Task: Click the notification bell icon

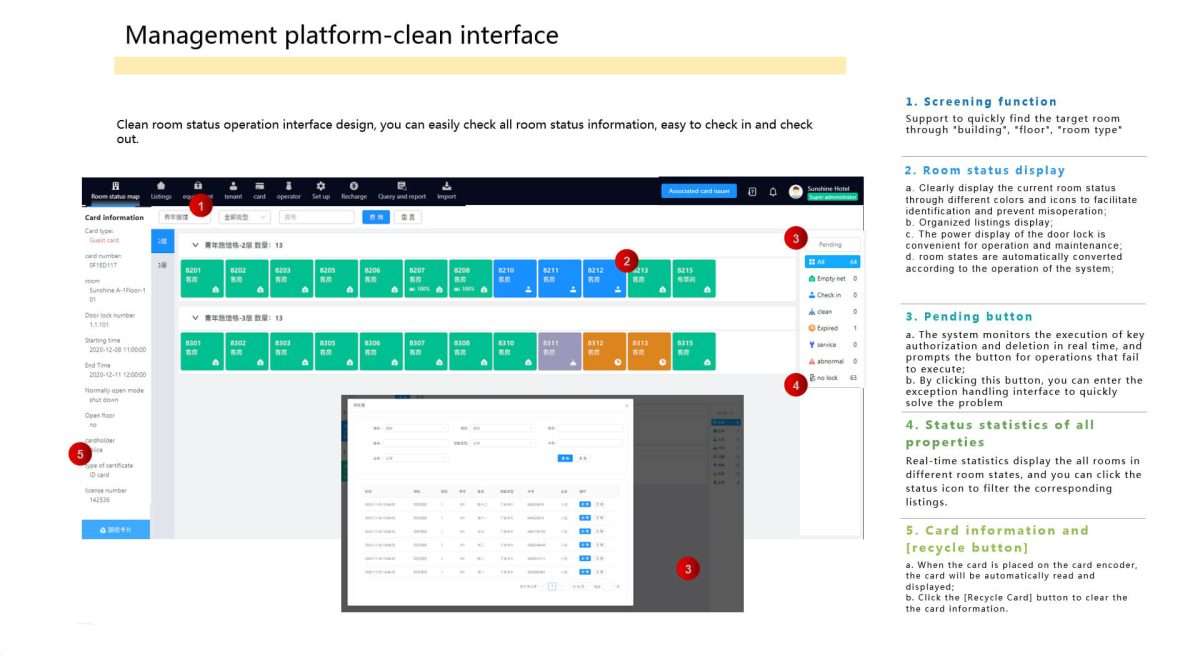Action: 773,191
